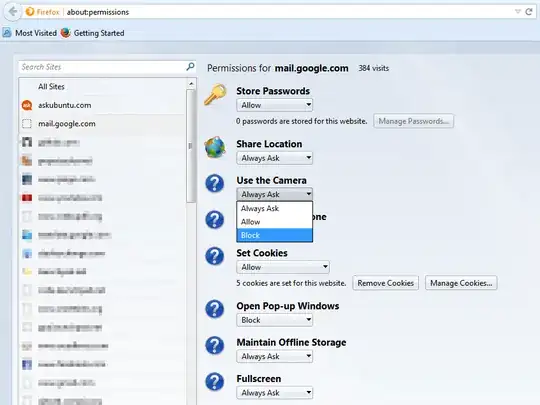540x405 pixels.
Task: Click the 'Permissions for mail.google.com' heading
Action: [x=278, y=68]
